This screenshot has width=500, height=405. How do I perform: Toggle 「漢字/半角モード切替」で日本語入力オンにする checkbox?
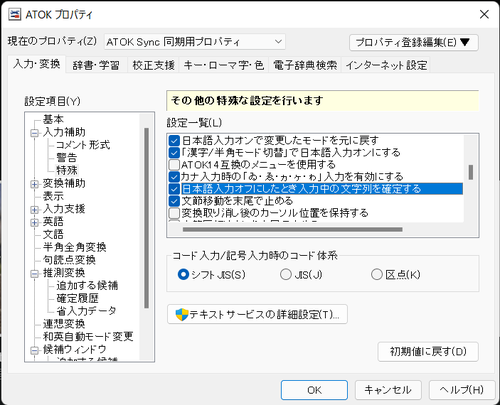tap(174, 153)
